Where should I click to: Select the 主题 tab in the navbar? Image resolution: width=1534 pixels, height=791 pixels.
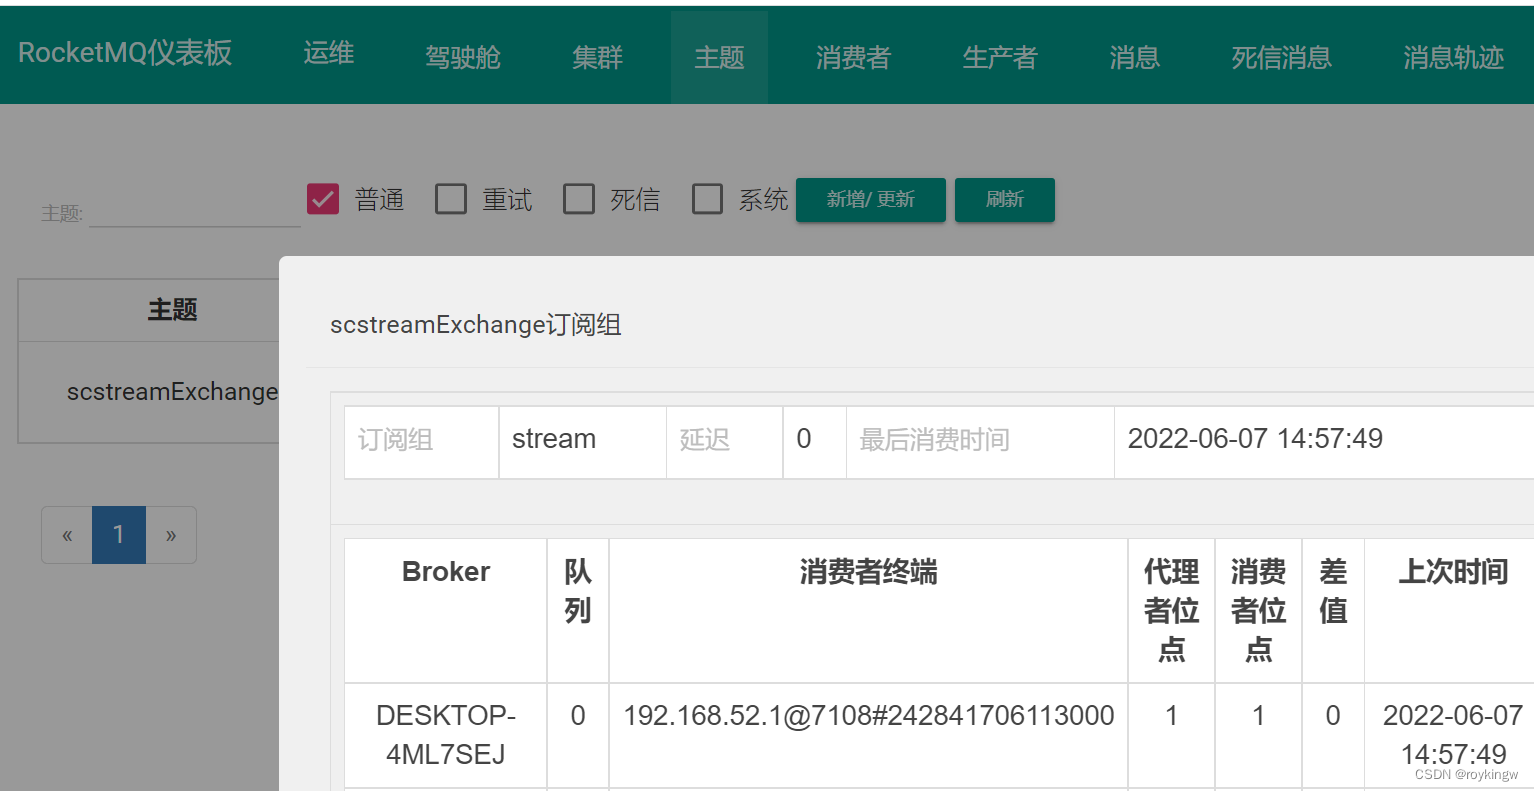[718, 57]
